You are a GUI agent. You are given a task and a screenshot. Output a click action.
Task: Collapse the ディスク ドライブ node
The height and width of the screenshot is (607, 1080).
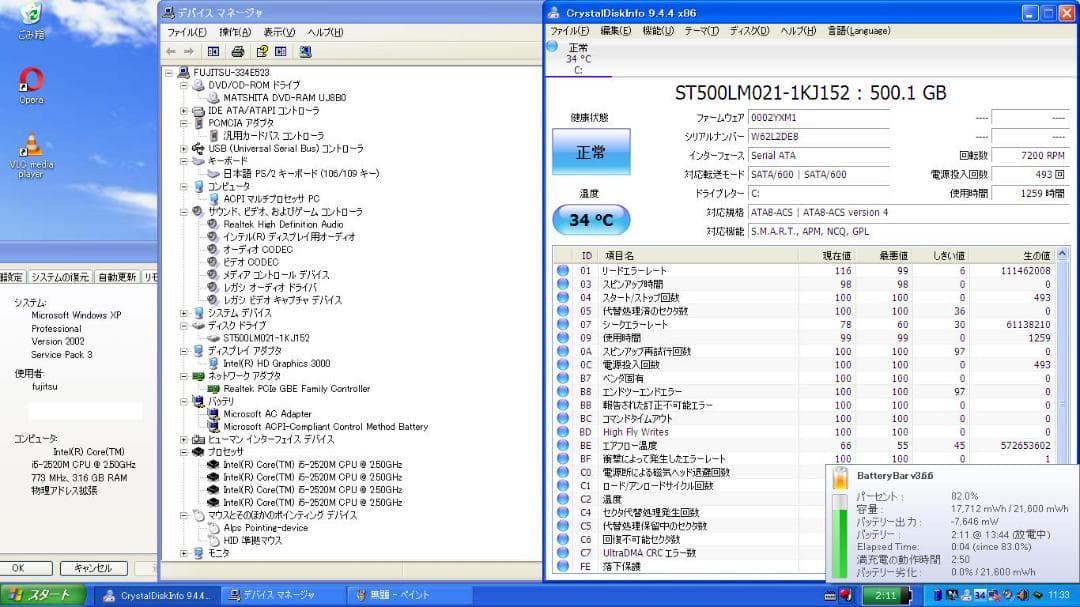[182, 326]
